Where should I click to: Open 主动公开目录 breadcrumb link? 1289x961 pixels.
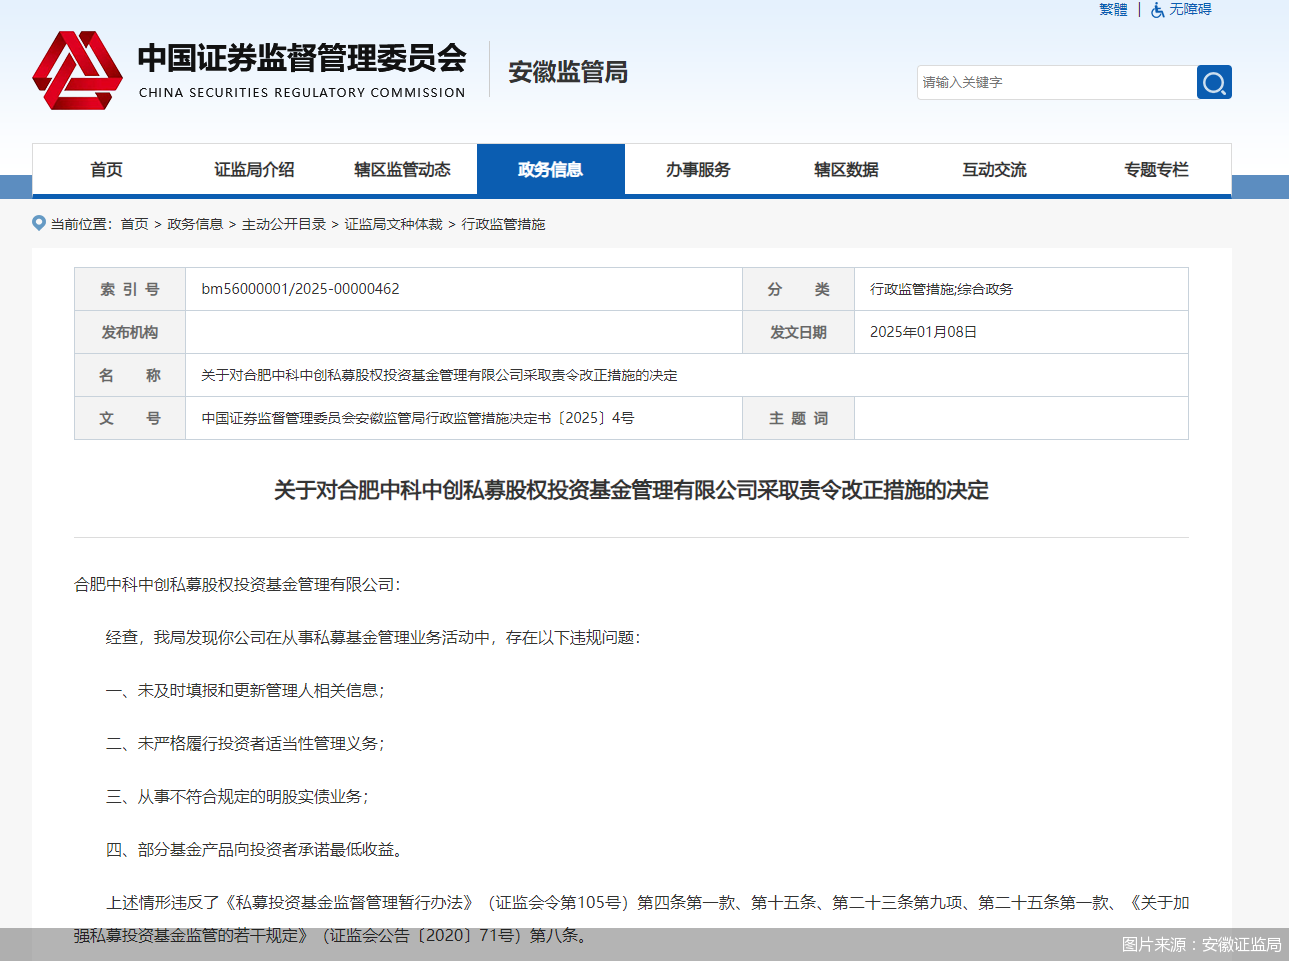pyautogui.click(x=284, y=224)
